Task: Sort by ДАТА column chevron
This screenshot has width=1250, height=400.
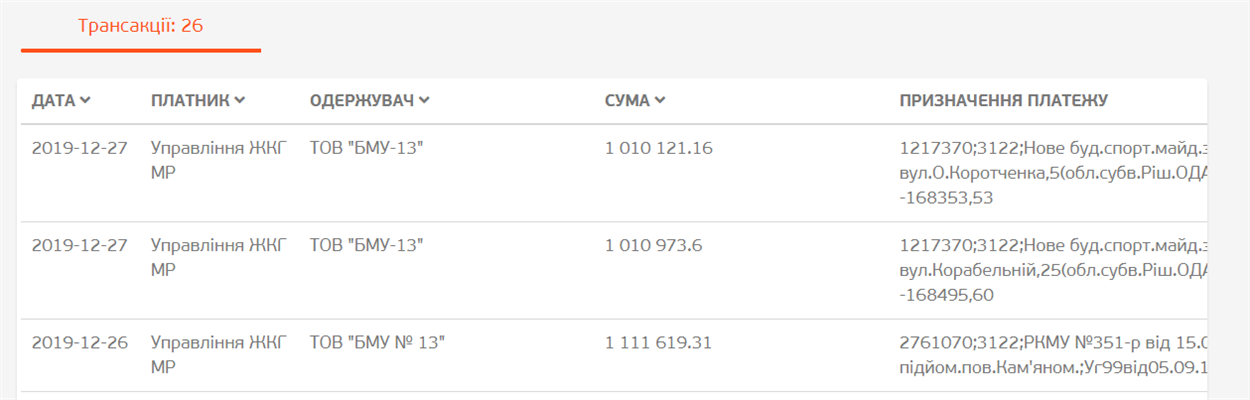Action: [86, 100]
